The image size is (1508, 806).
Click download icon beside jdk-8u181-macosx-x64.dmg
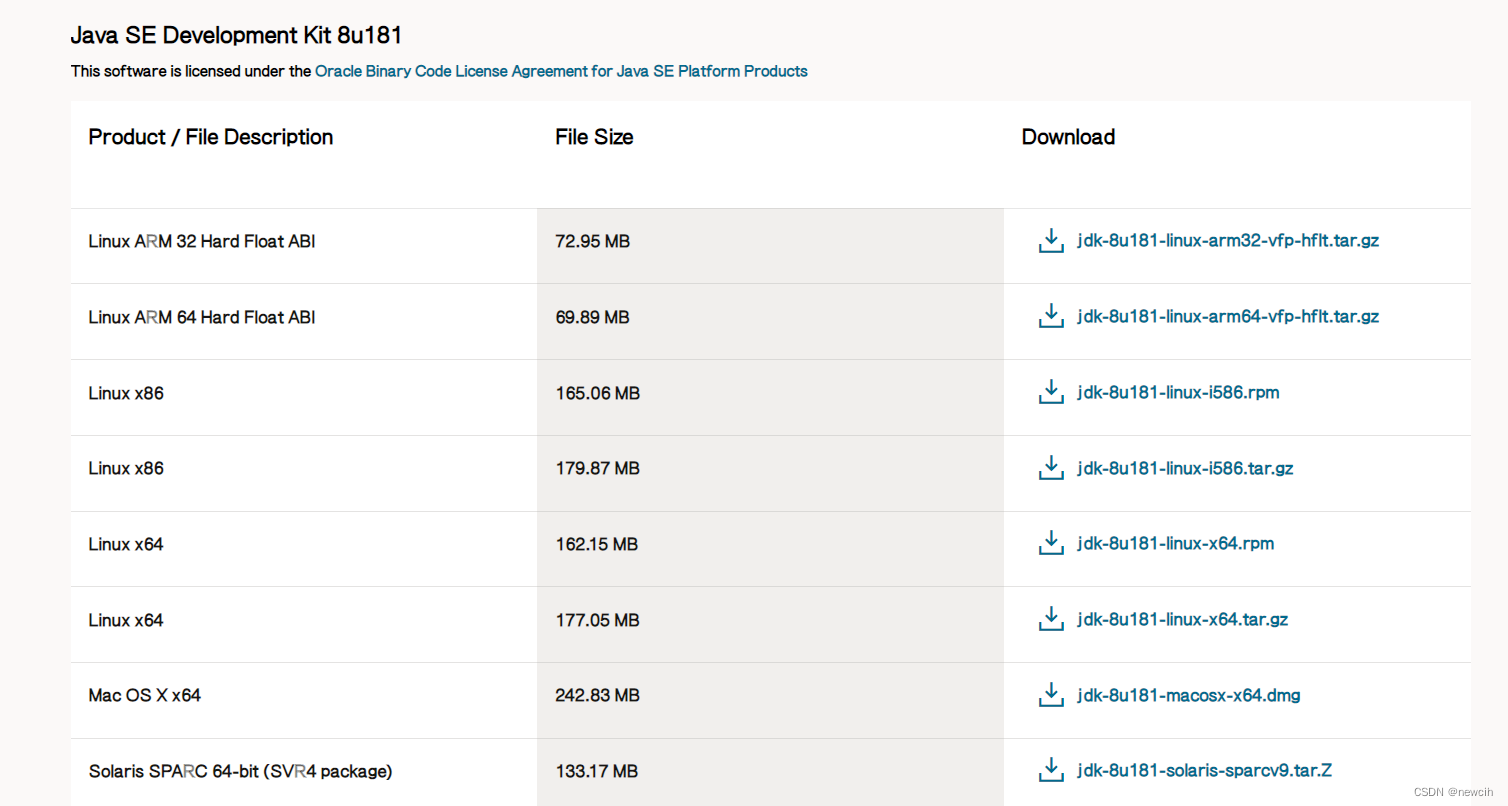(x=1051, y=695)
